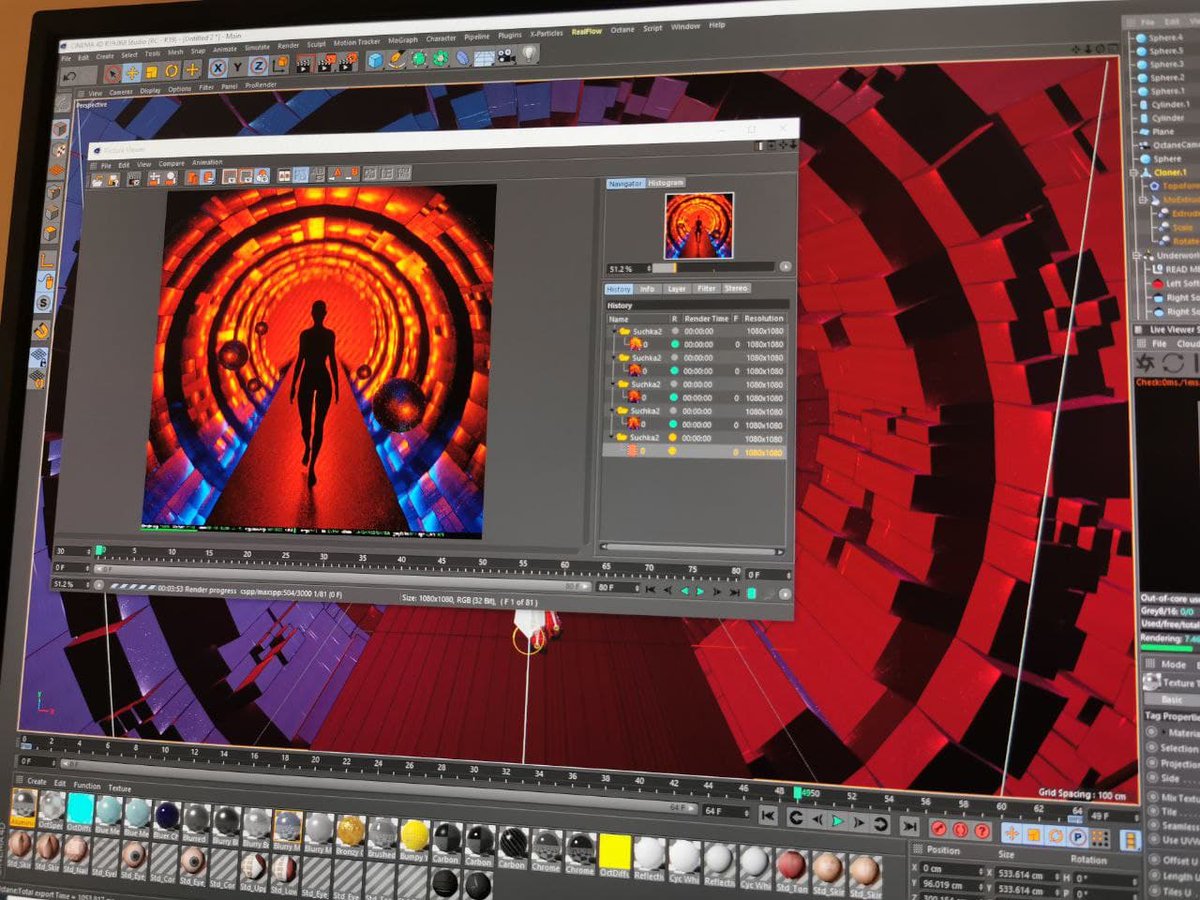Click the Render to Picture Viewer clapper icon
Viewport: 1200px width, 900px height.
(x=324, y=63)
